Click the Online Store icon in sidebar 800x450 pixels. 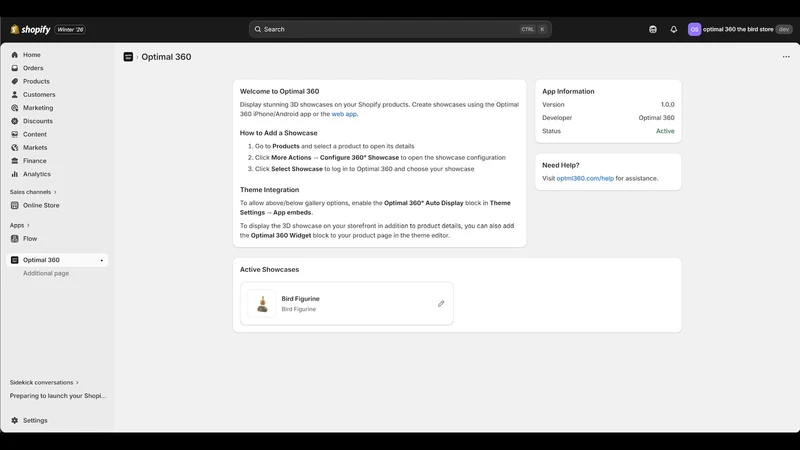(x=15, y=205)
